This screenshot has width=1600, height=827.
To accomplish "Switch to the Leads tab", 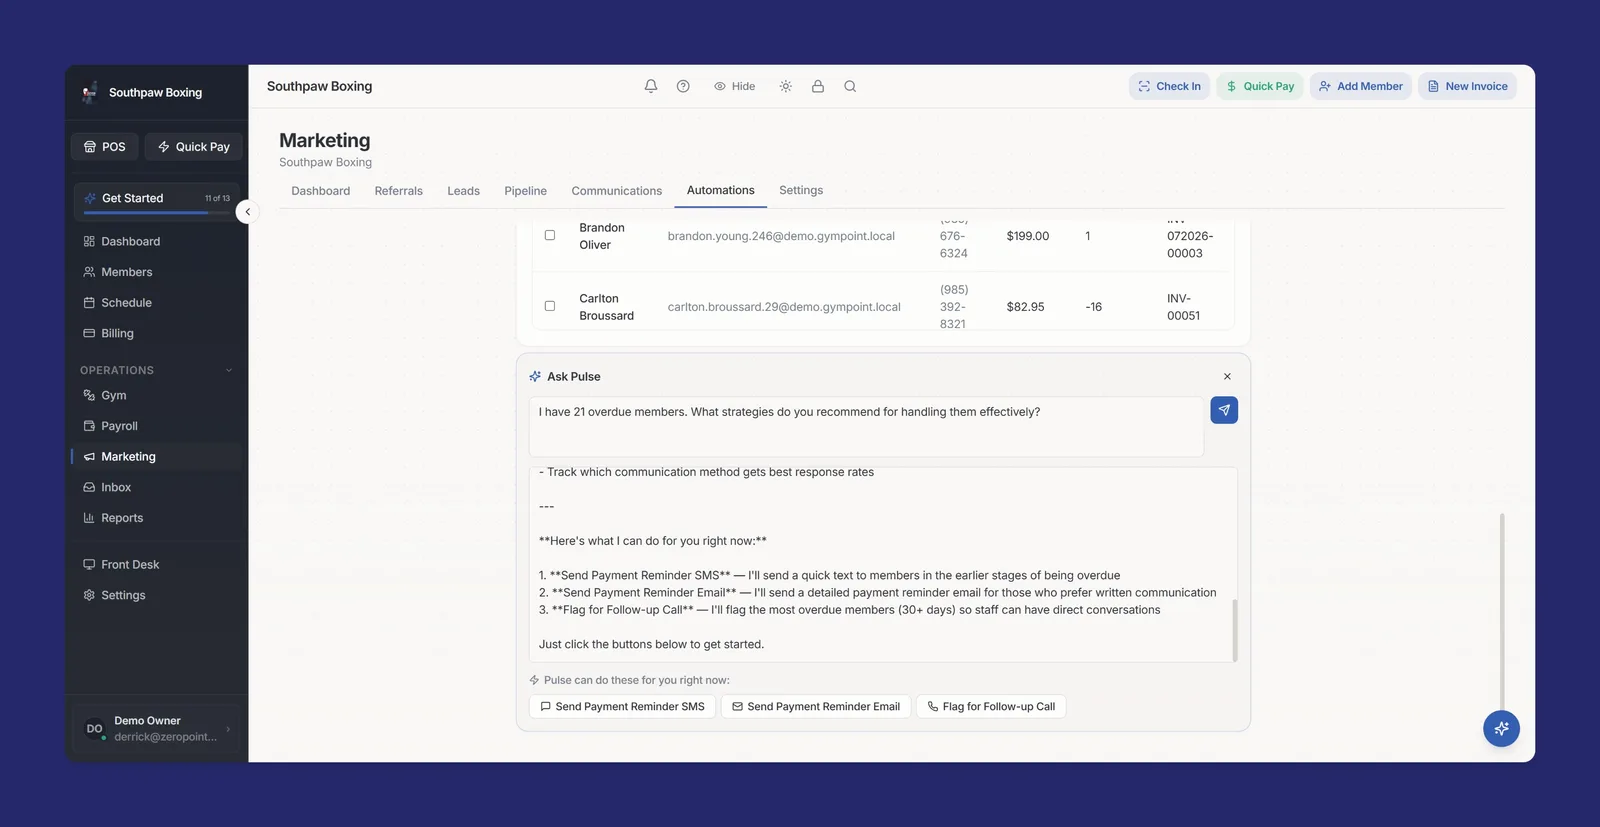I will [463, 191].
